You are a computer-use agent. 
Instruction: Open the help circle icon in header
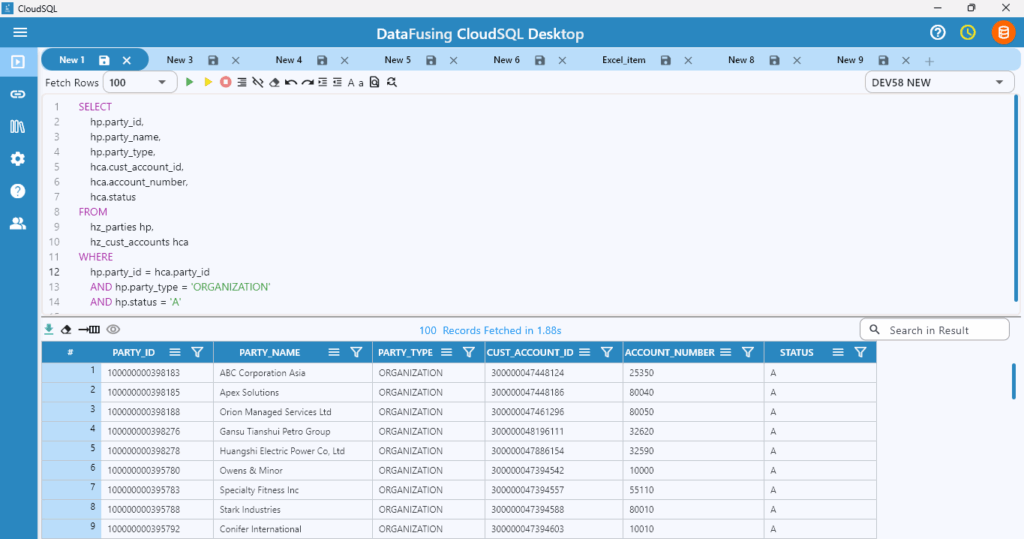point(938,32)
